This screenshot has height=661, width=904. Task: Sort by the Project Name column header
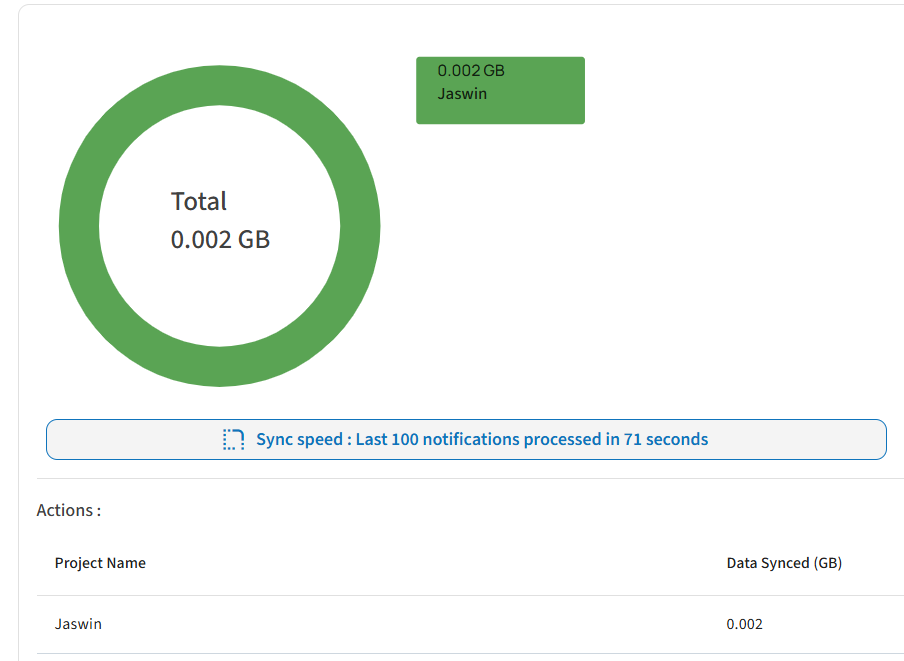click(100, 563)
